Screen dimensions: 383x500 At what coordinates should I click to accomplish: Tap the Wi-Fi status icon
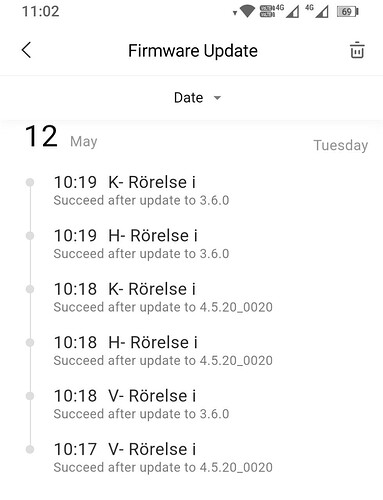pyautogui.click(x=247, y=11)
